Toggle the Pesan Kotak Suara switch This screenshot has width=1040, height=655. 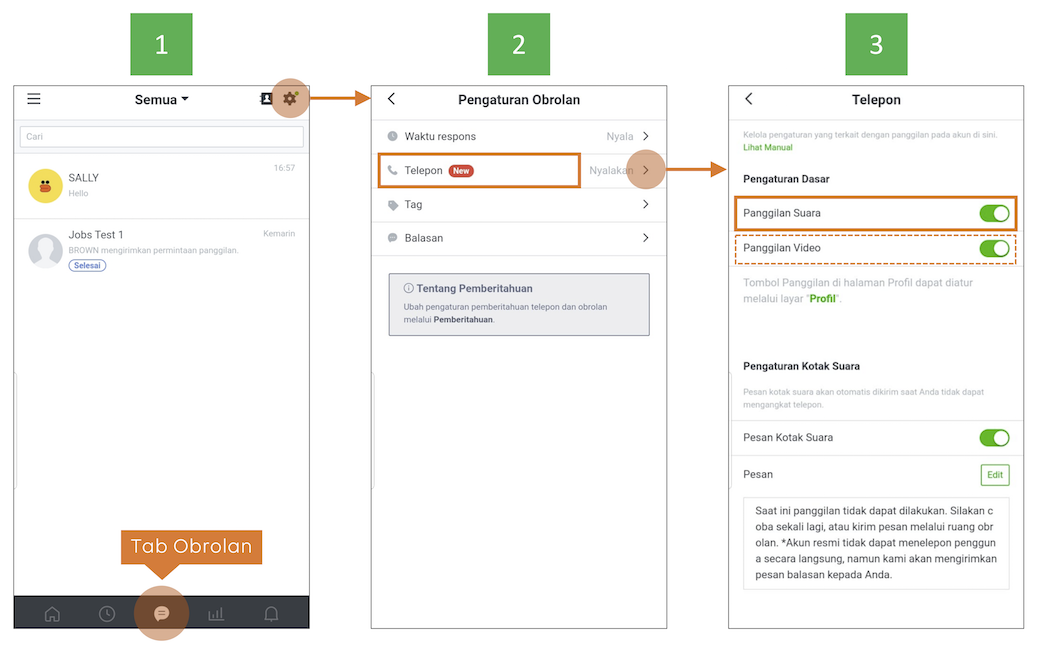point(994,438)
